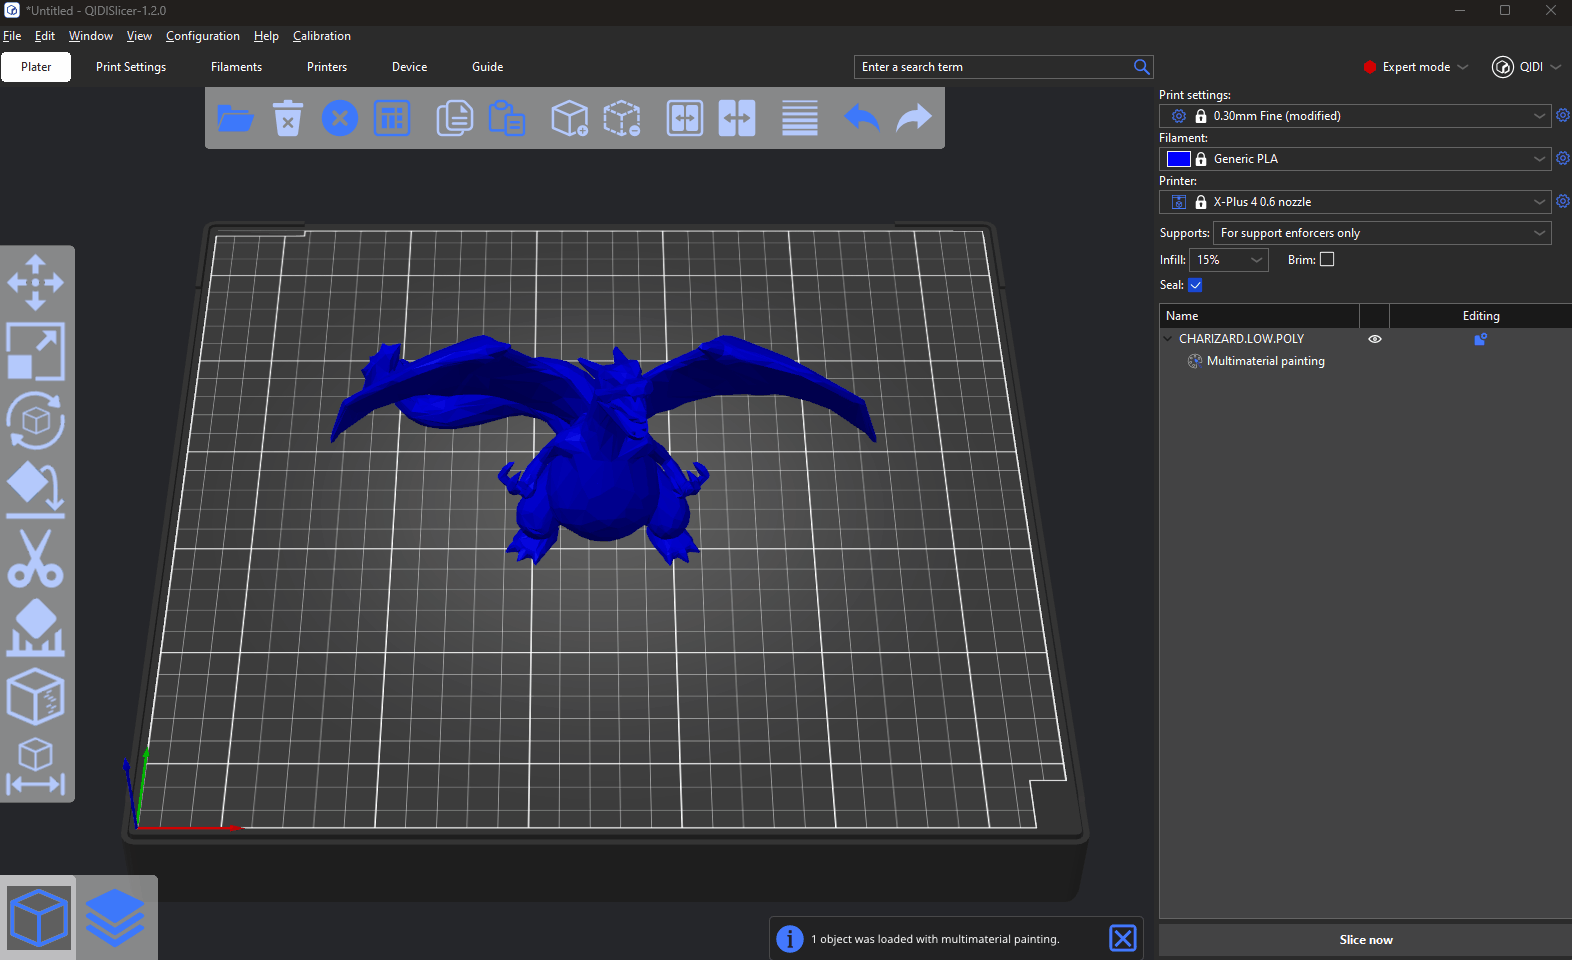Select the Move tool in left toolbar
The width and height of the screenshot is (1572, 960).
tap(36, 282)
